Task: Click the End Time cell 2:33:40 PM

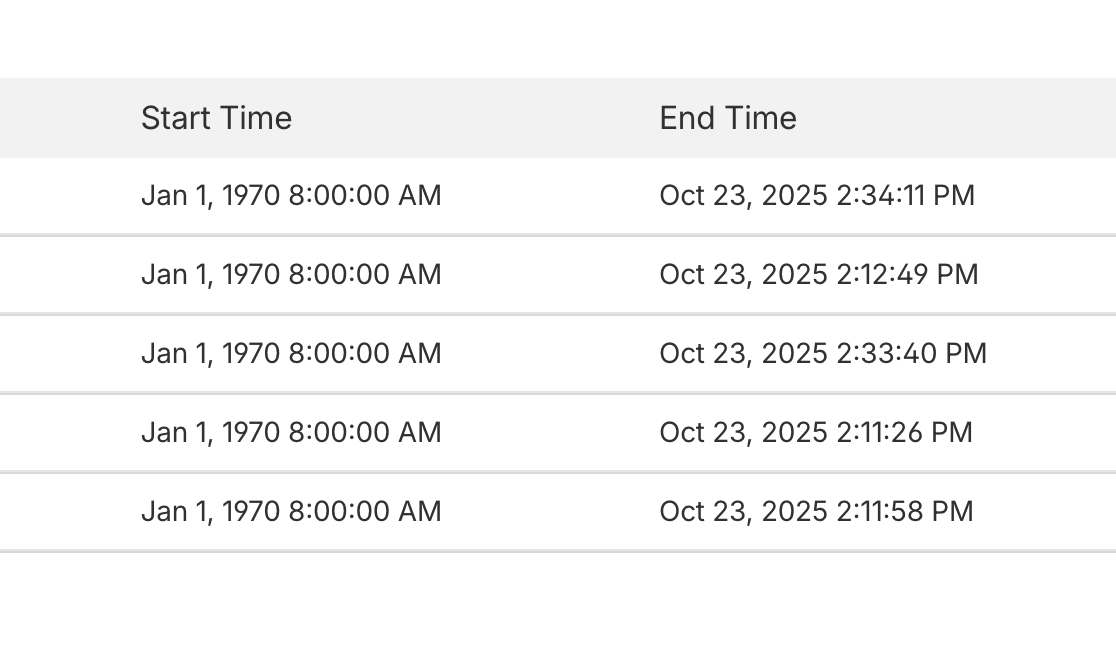Action: click(823, 353)
